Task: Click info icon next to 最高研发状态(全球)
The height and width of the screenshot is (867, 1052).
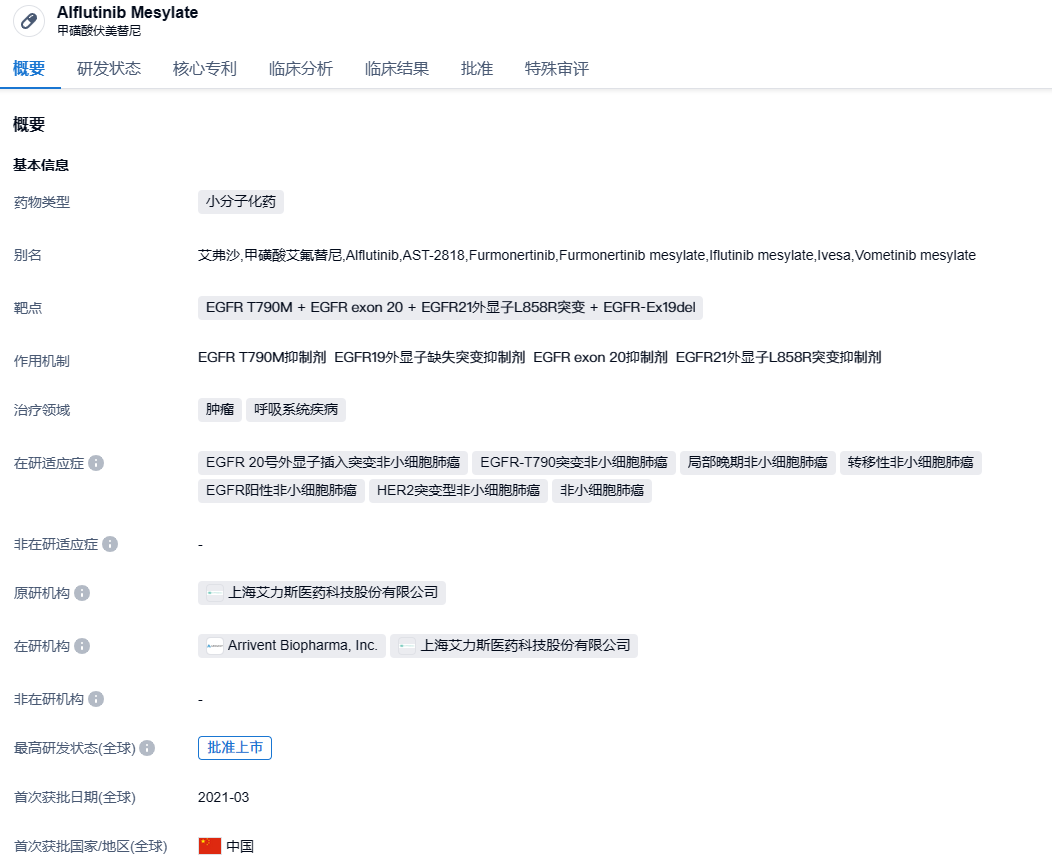Action: click(x=147, y=748)
